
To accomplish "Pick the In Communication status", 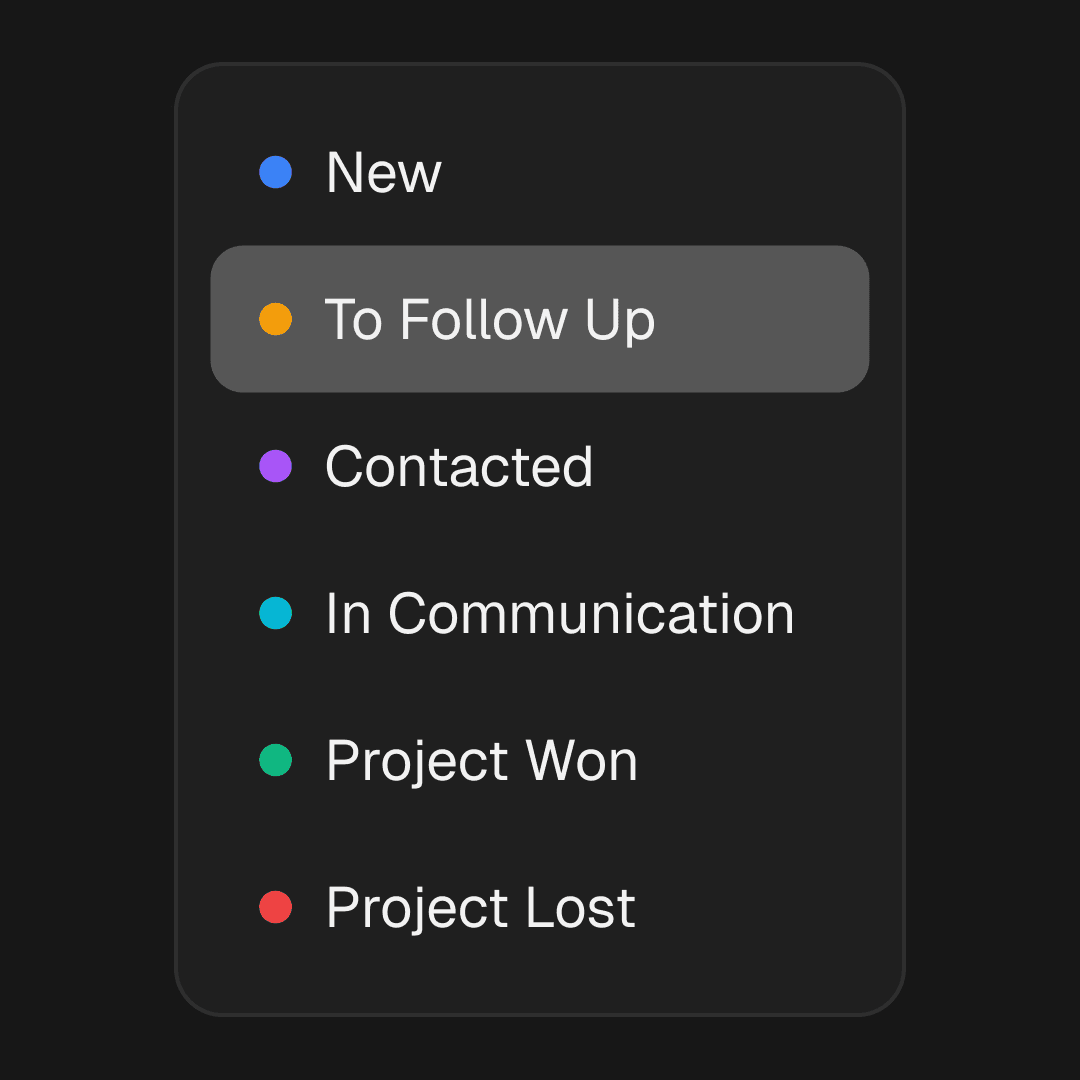I will point(559,614).
